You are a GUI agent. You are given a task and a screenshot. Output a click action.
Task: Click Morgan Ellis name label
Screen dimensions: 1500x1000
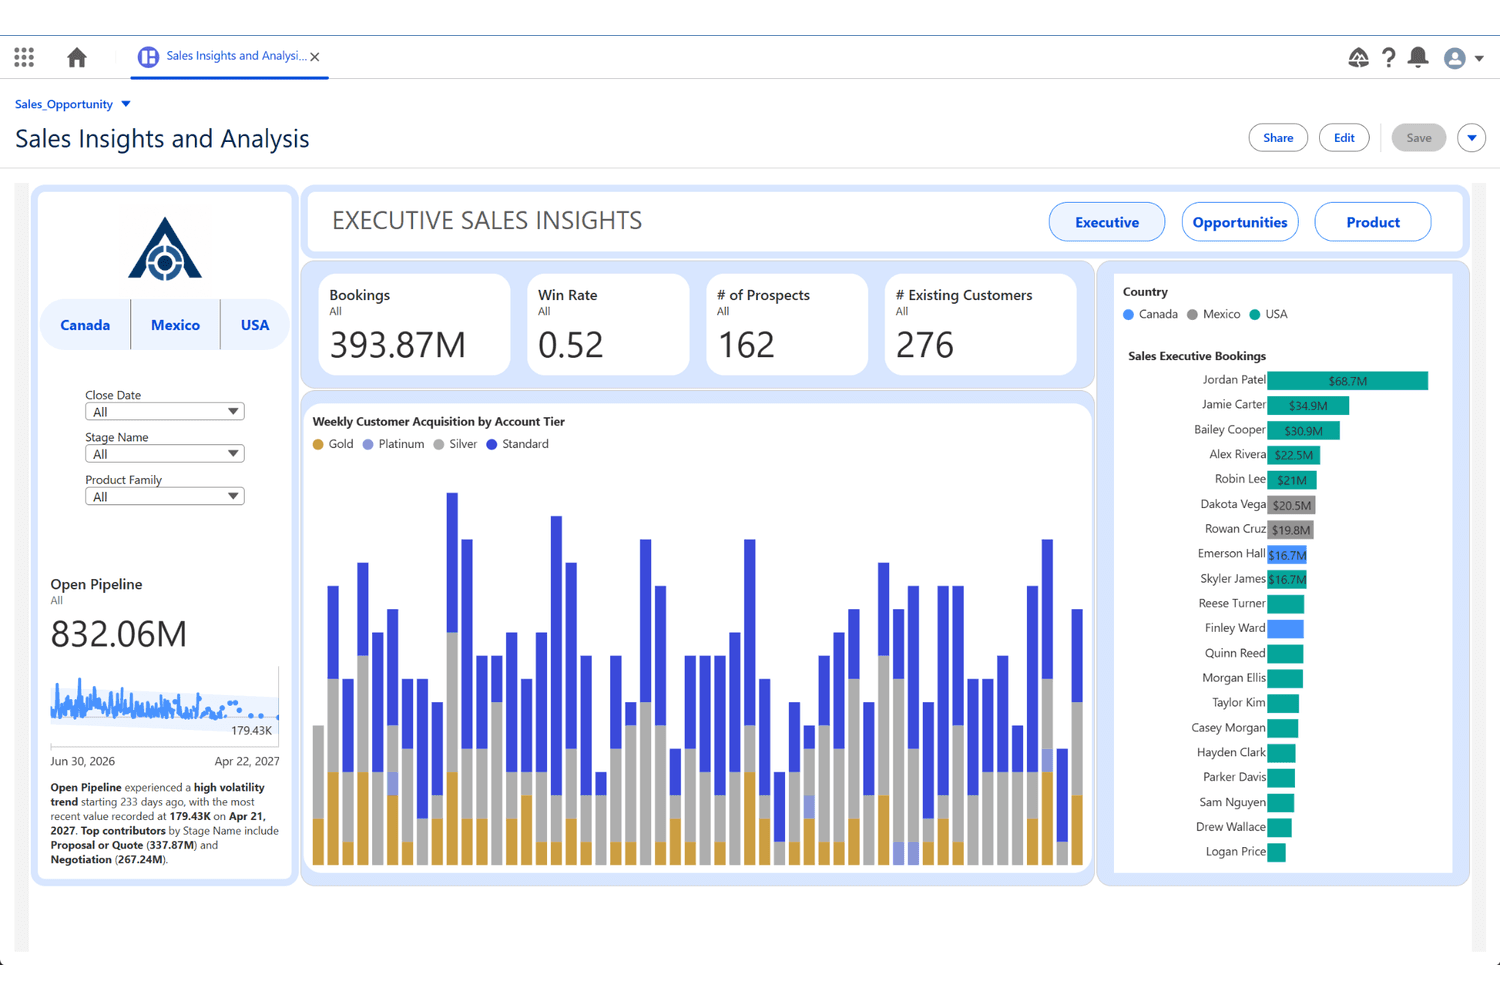pyautogui.click(x=1233, y=678)
